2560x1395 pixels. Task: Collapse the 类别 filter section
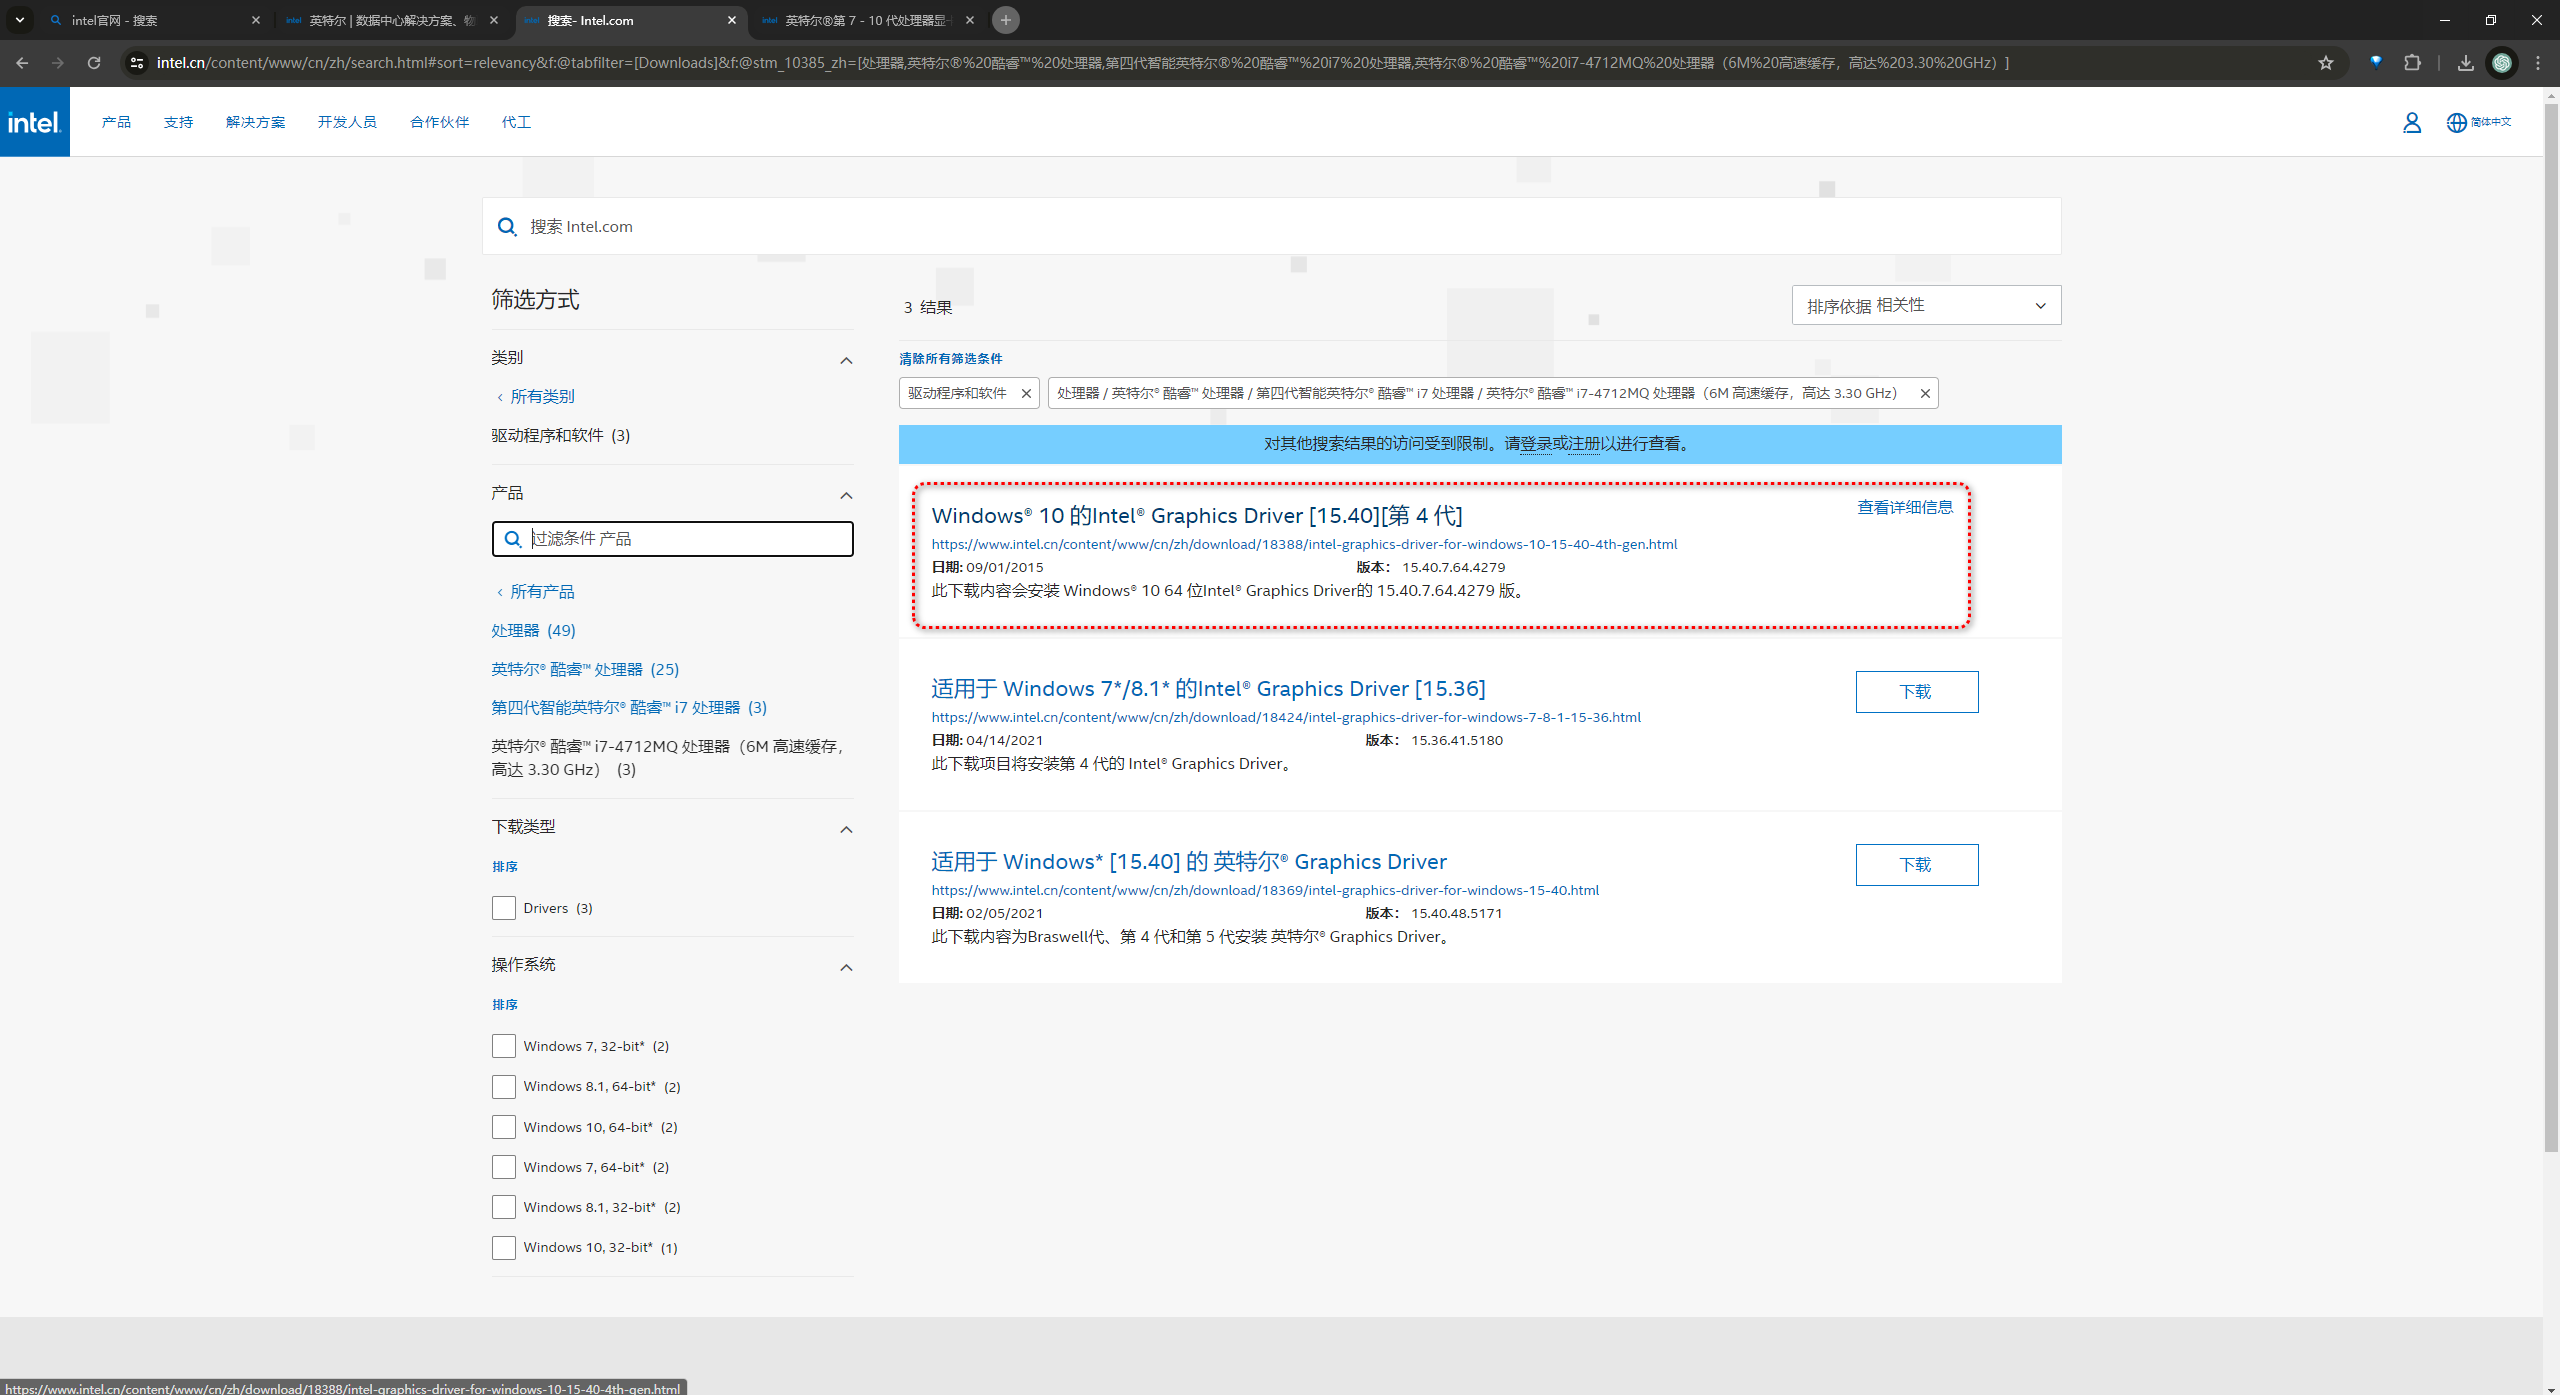(x=846, y=360)
